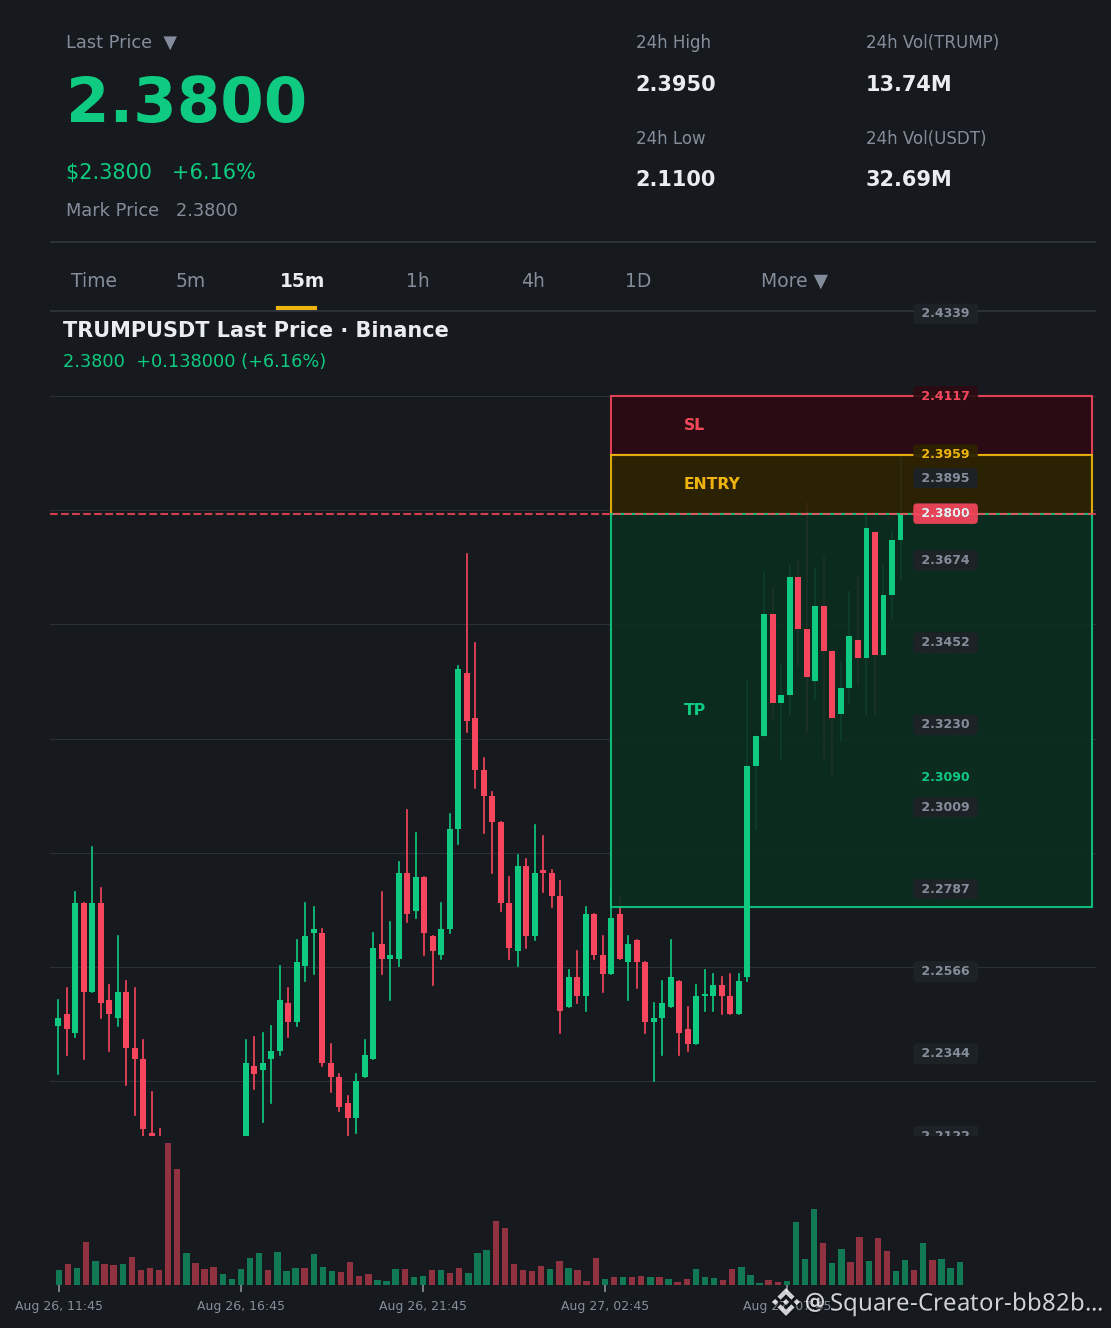Click the red 2.4117 stop-loss price tag
Image resolution: width=1111 pixels, height=1328 pixels.
(945, 396)
